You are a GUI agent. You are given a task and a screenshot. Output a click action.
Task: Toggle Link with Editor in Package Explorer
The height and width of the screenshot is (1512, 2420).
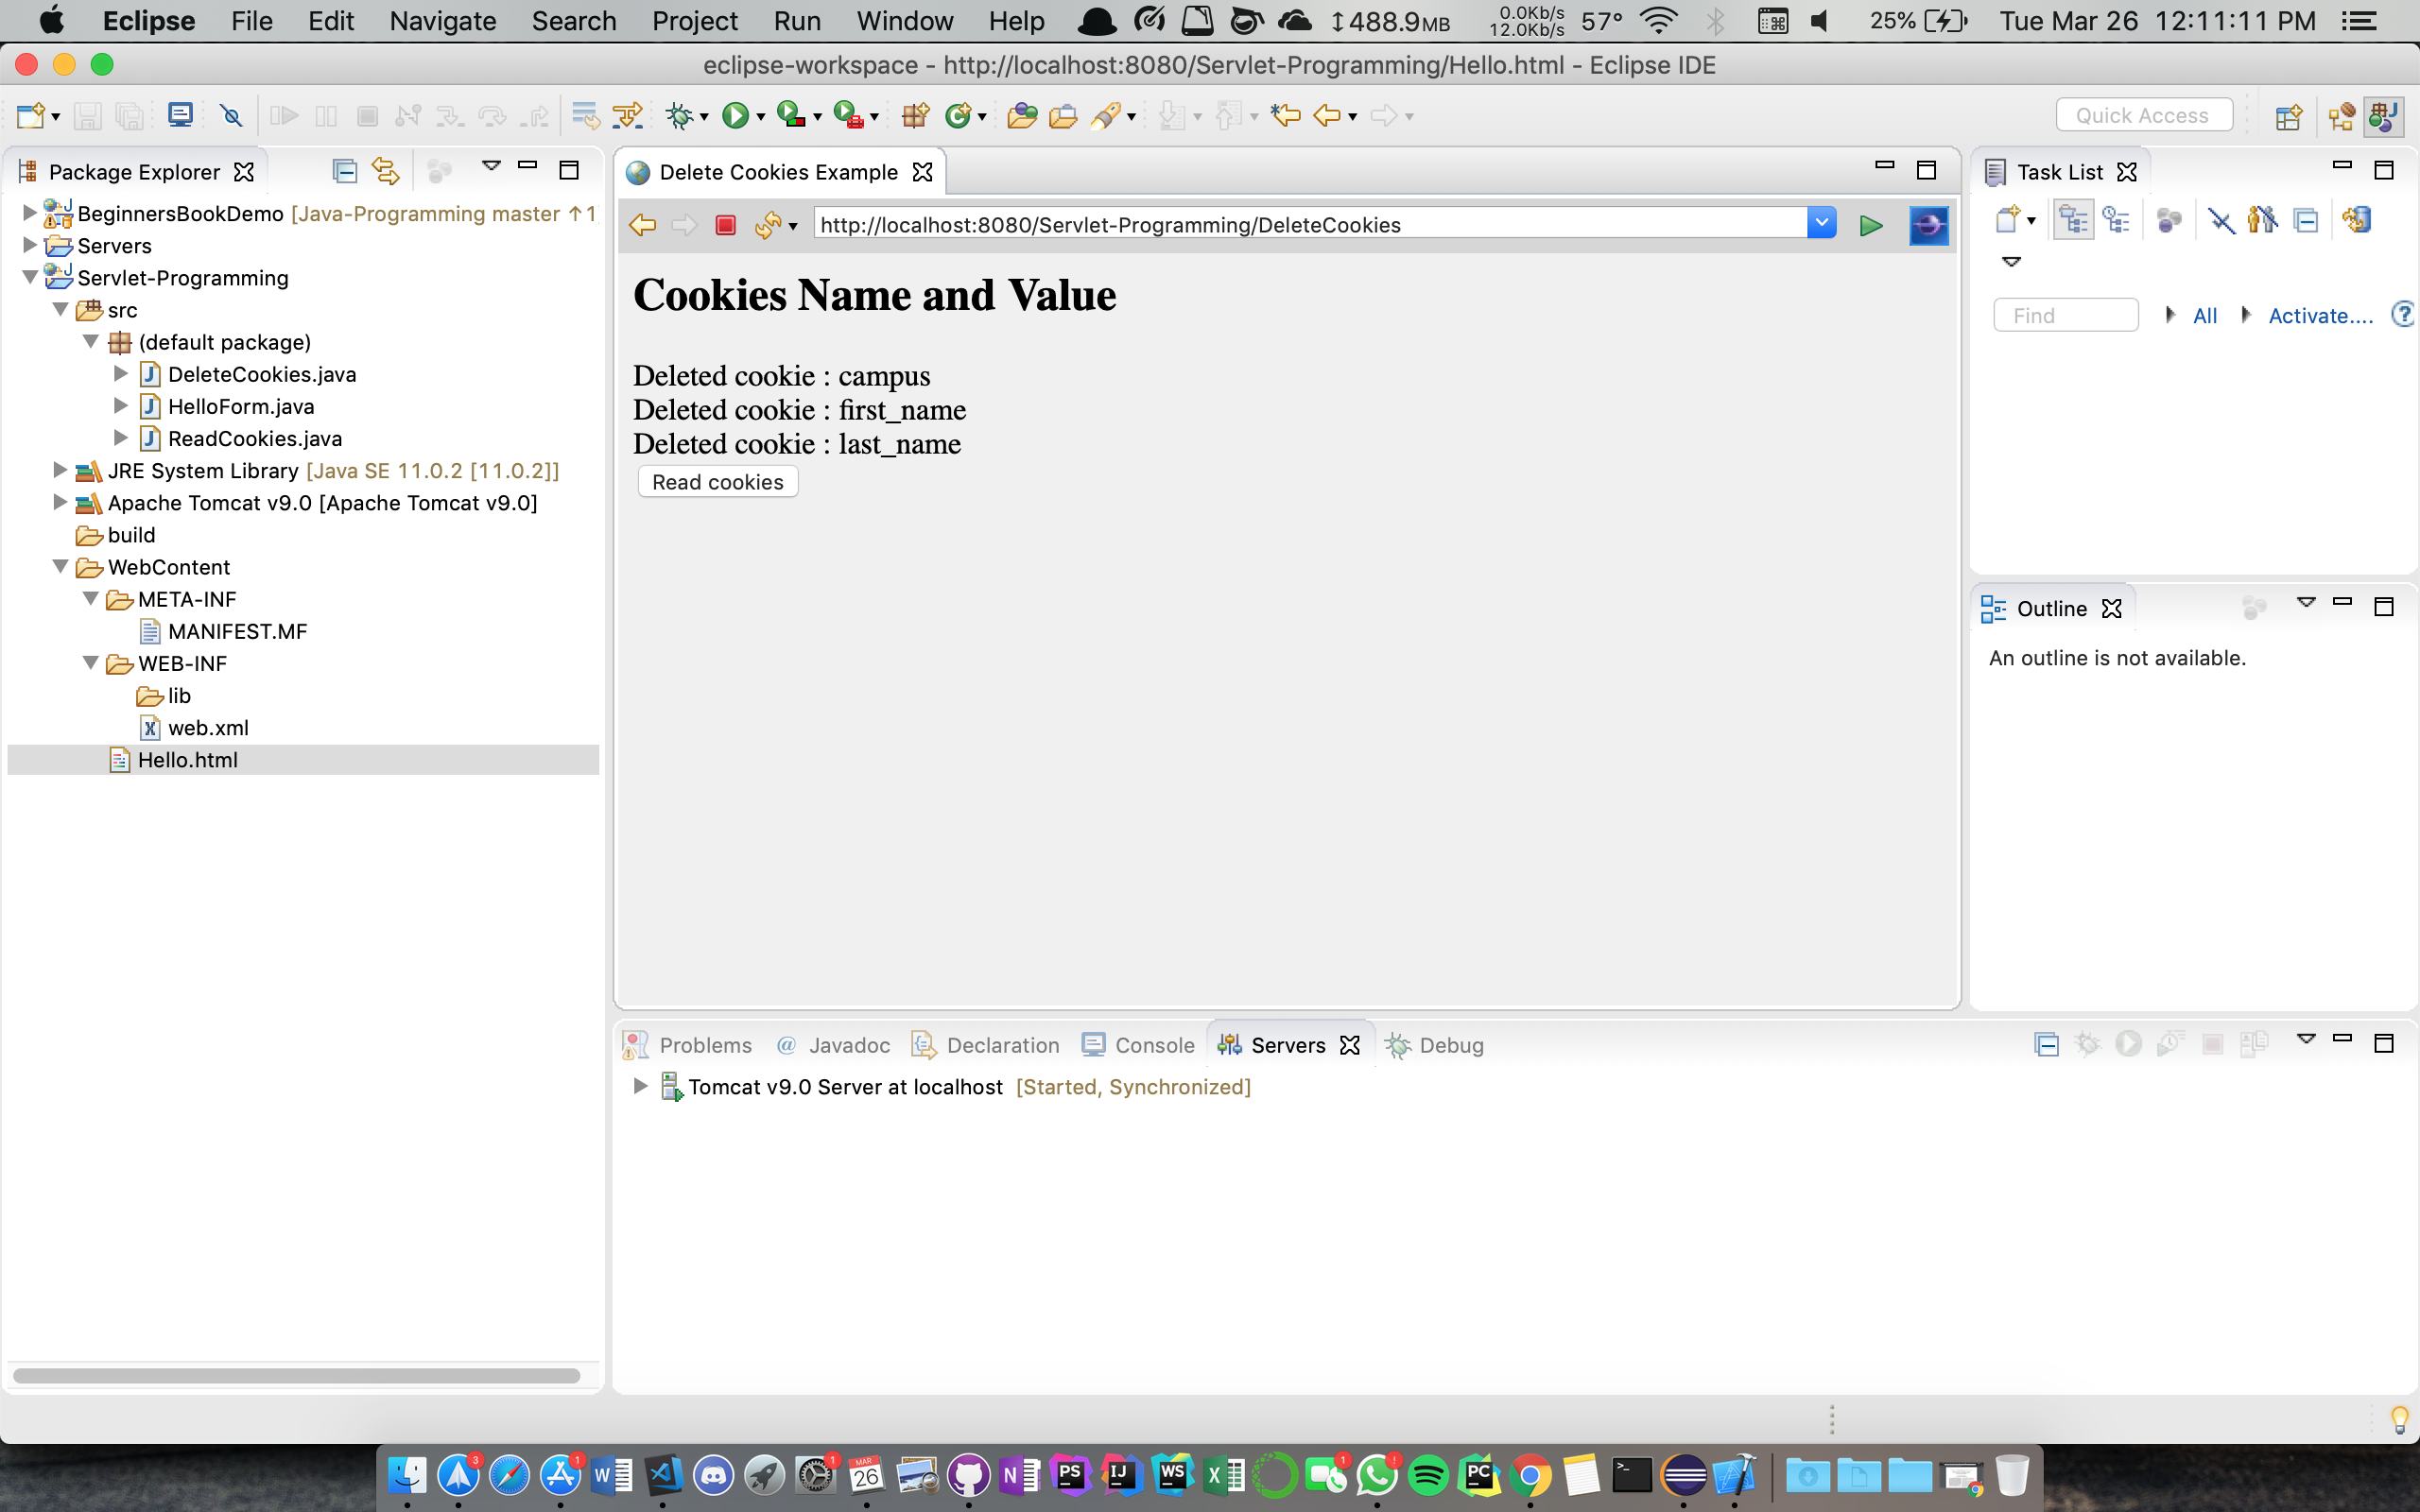click(386, 172)
